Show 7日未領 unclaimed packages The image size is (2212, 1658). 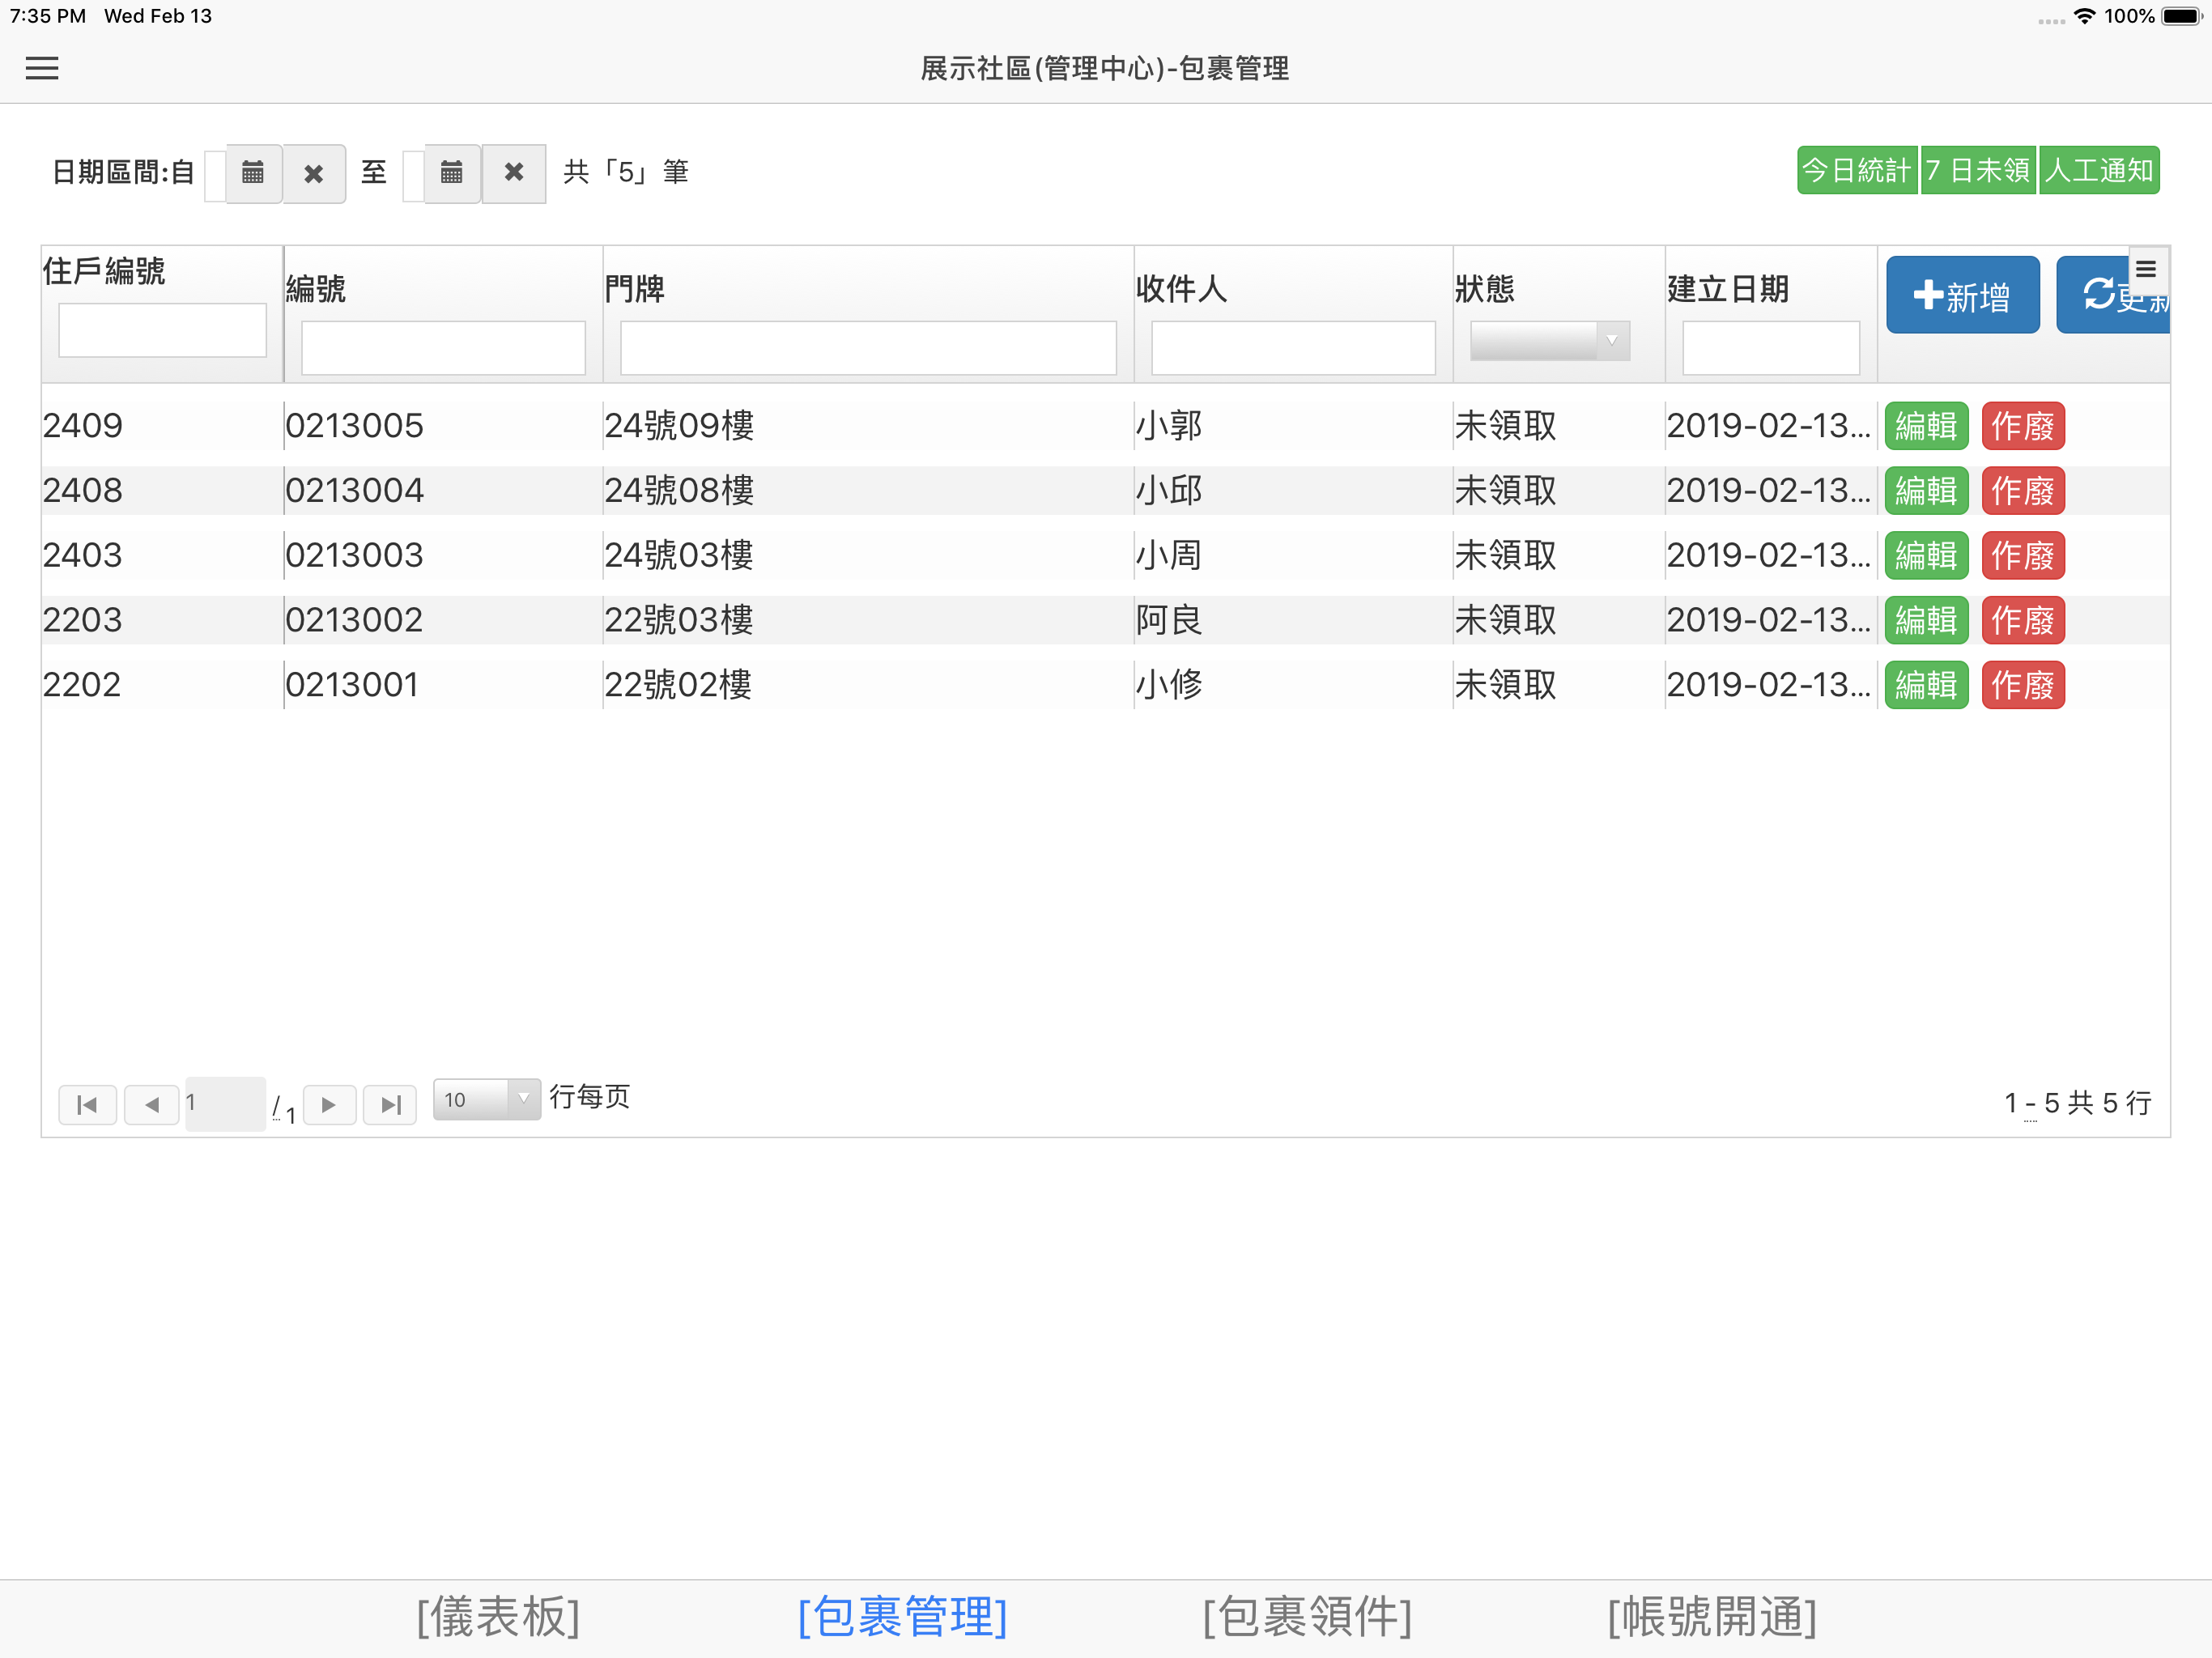click(1978, 170)
